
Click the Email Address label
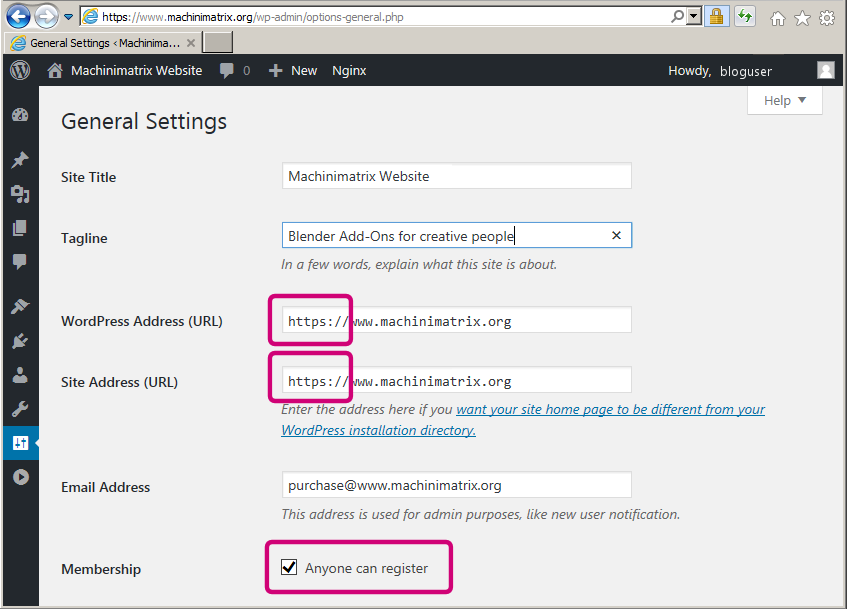106,487
